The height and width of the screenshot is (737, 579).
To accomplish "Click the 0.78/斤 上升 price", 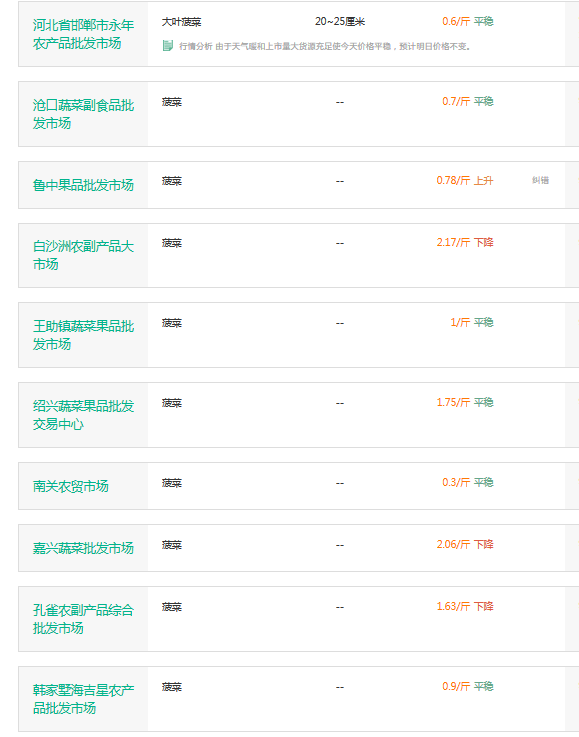I will [465, 180].
